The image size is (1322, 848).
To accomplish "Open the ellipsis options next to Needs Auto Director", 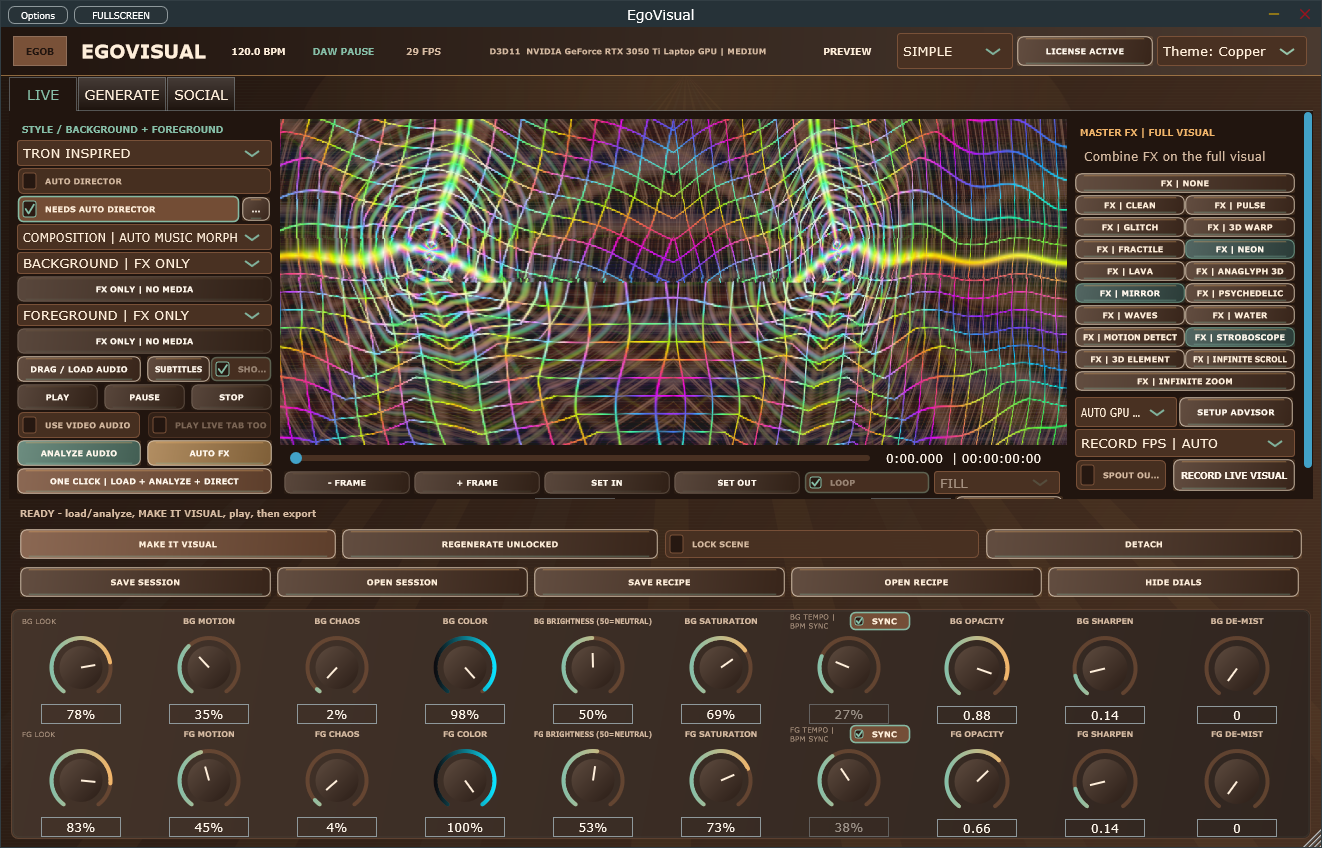I will tap(256, 209).
